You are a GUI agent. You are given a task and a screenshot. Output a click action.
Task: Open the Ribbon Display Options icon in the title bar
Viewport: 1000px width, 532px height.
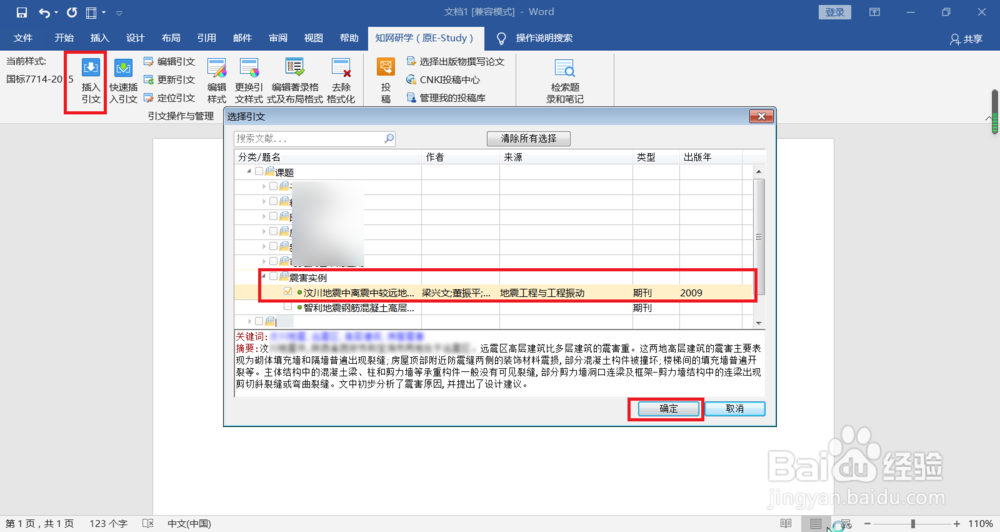874,12
